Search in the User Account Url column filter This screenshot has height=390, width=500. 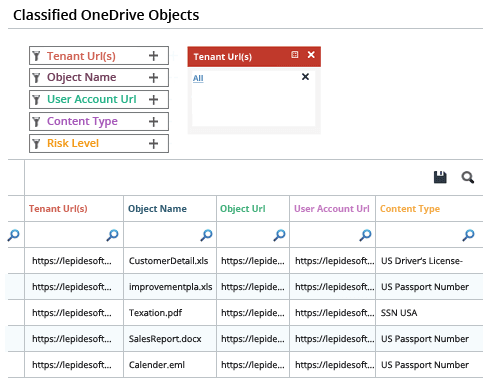click(365, 235)
